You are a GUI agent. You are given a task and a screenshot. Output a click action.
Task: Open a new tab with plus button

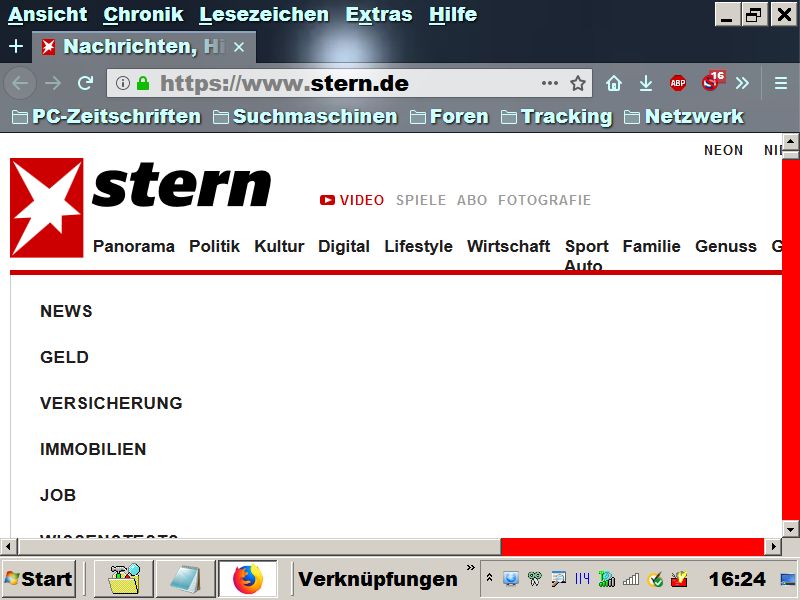[x=16, y=46]
